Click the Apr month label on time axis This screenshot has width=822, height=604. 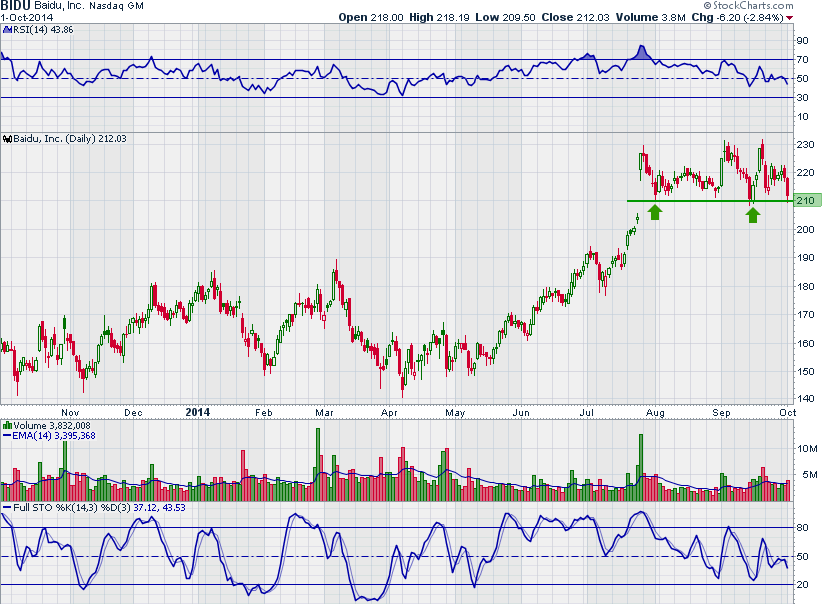[389, 413]
